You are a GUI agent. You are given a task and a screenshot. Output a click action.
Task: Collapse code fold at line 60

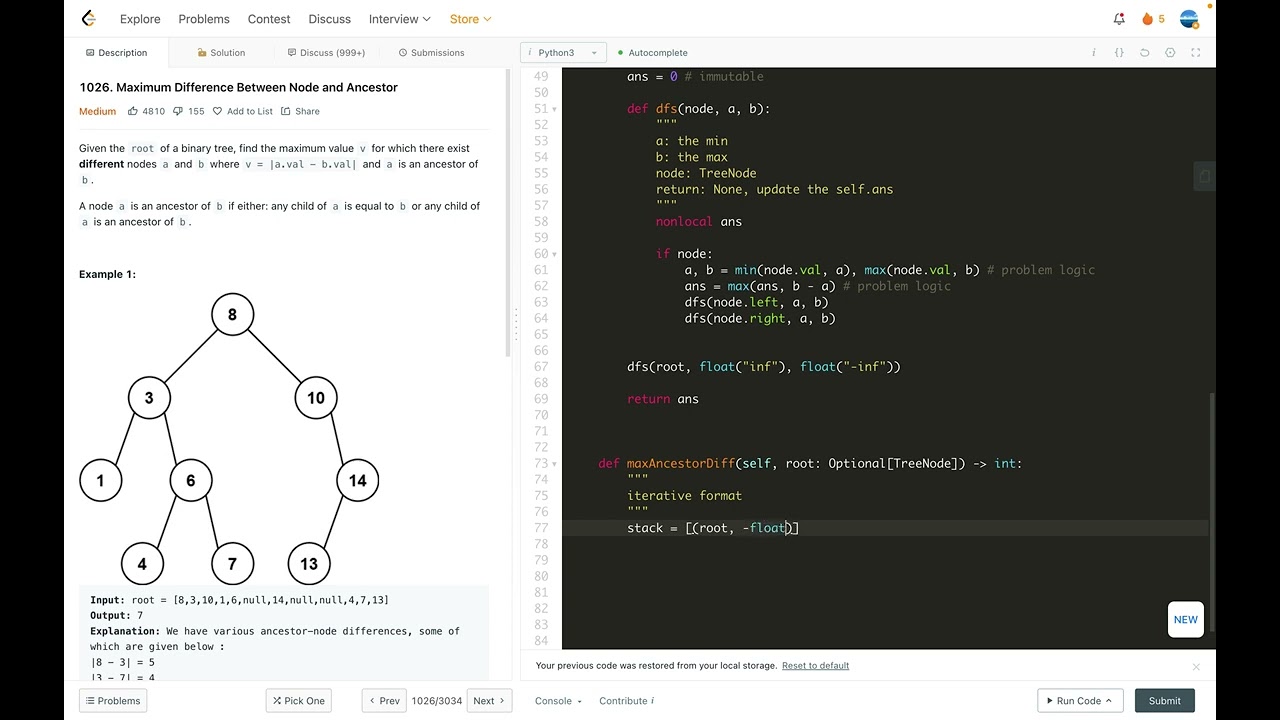coord(555,254)
